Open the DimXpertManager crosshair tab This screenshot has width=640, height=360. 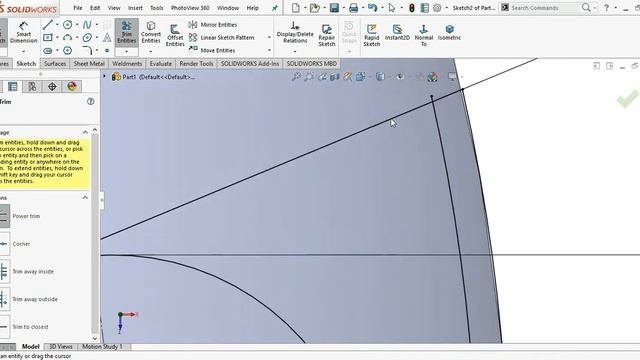tap(52, 86)
